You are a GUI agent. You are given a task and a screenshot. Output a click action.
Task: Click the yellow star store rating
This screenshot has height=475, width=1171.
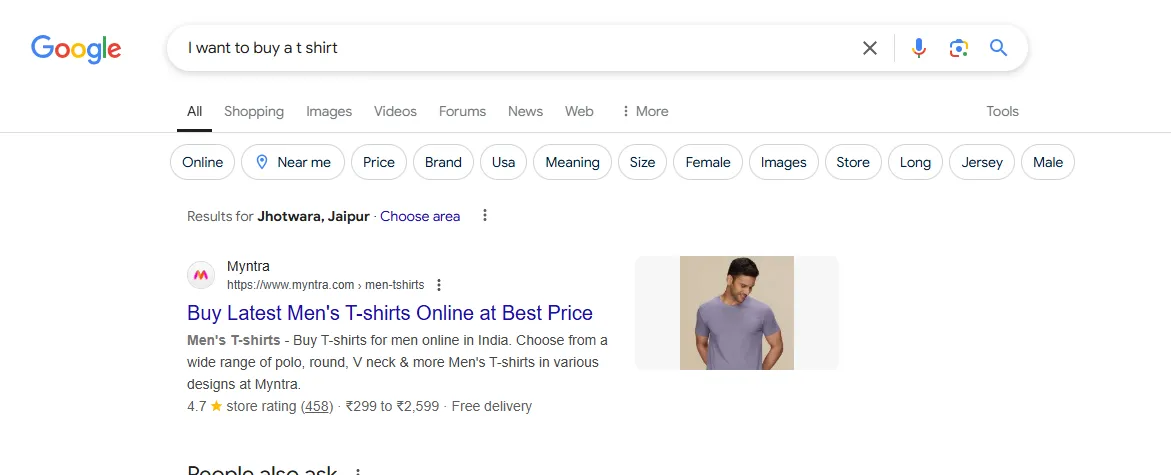pyautogui.click(x=217, y=406)
